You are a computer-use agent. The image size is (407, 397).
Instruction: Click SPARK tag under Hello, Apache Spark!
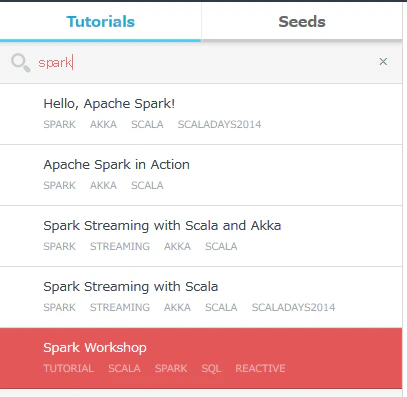(x=59, y=124)
